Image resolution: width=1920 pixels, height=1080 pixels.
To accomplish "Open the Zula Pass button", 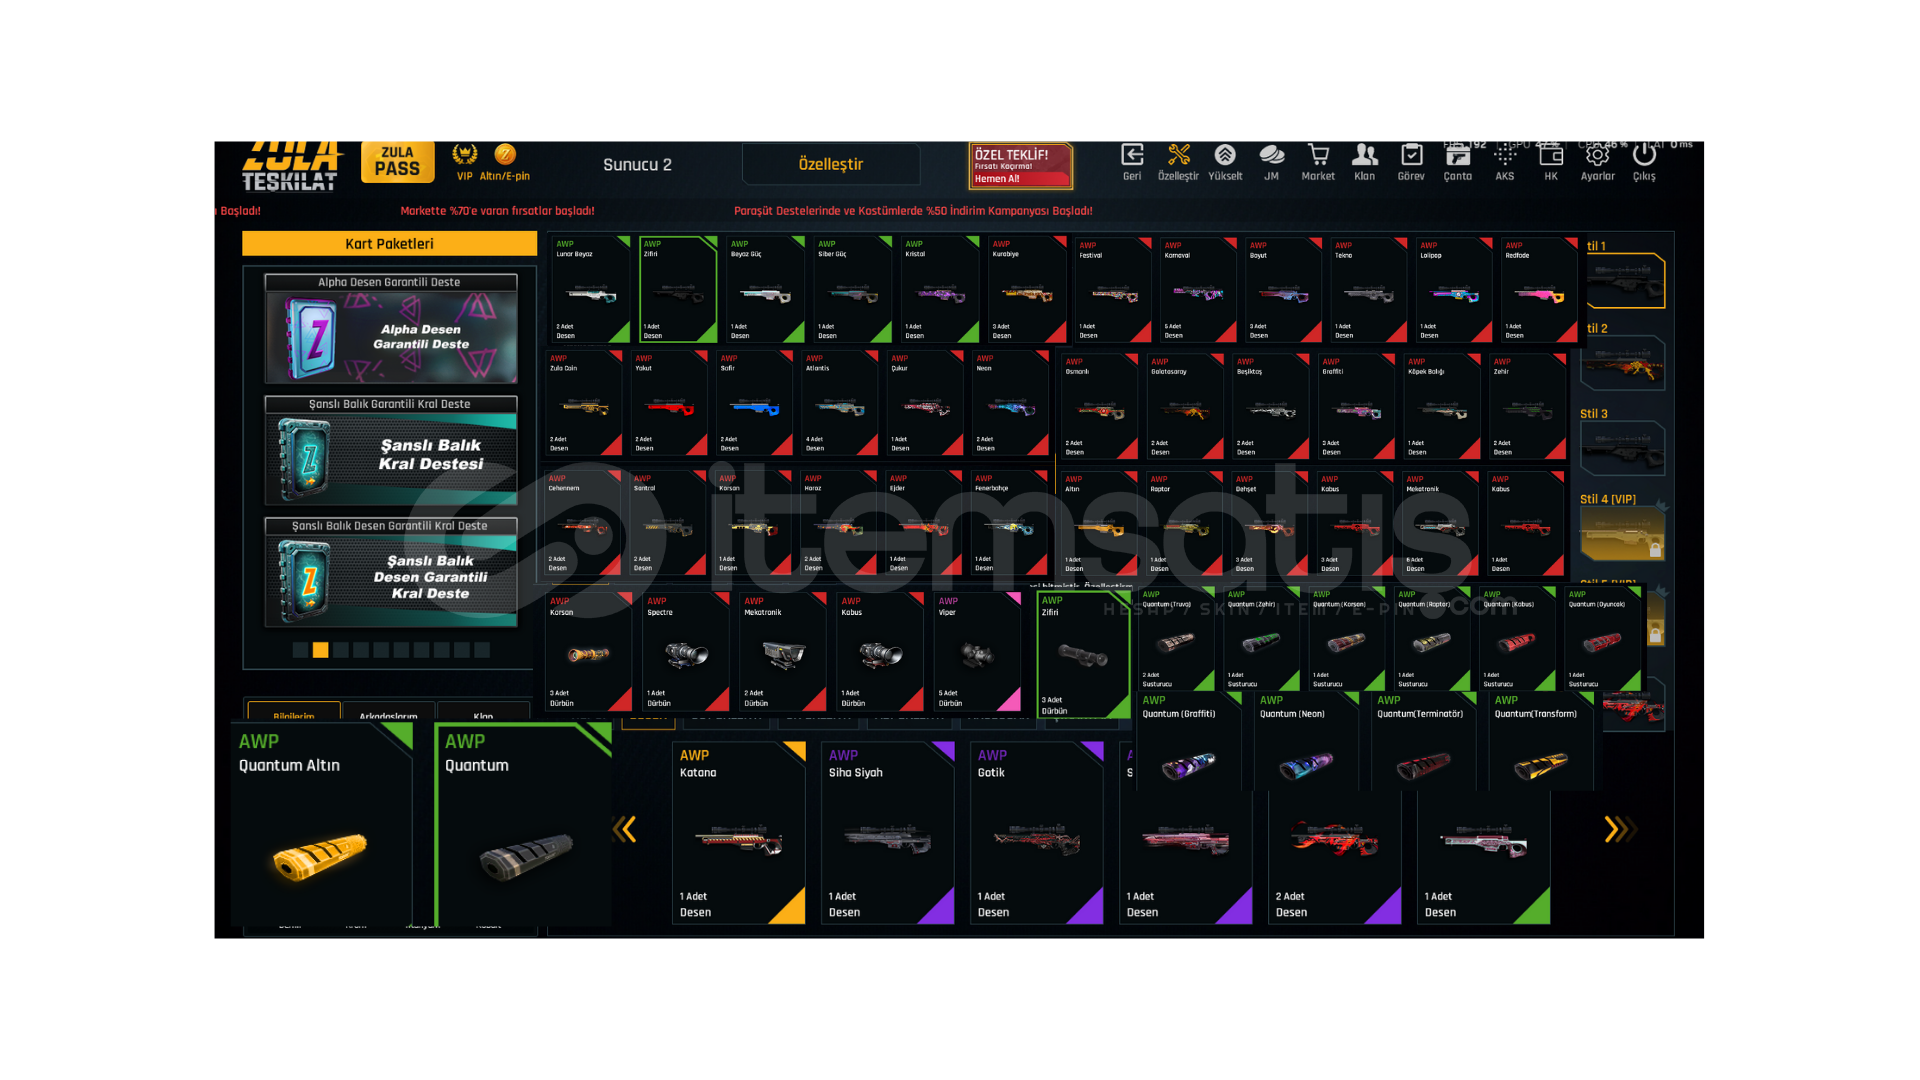I will pos(397,162).
